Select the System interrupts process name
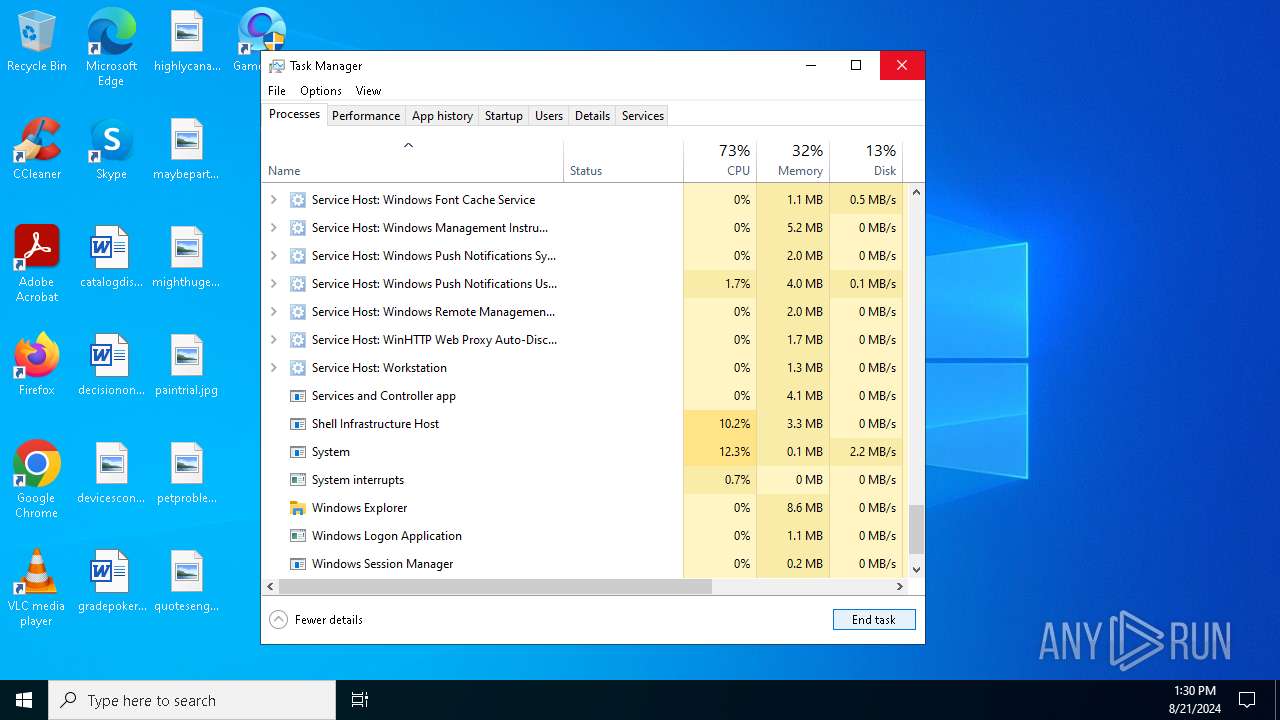The height and width of the screenshot is (720, 1280). click(x=358, y=480)
